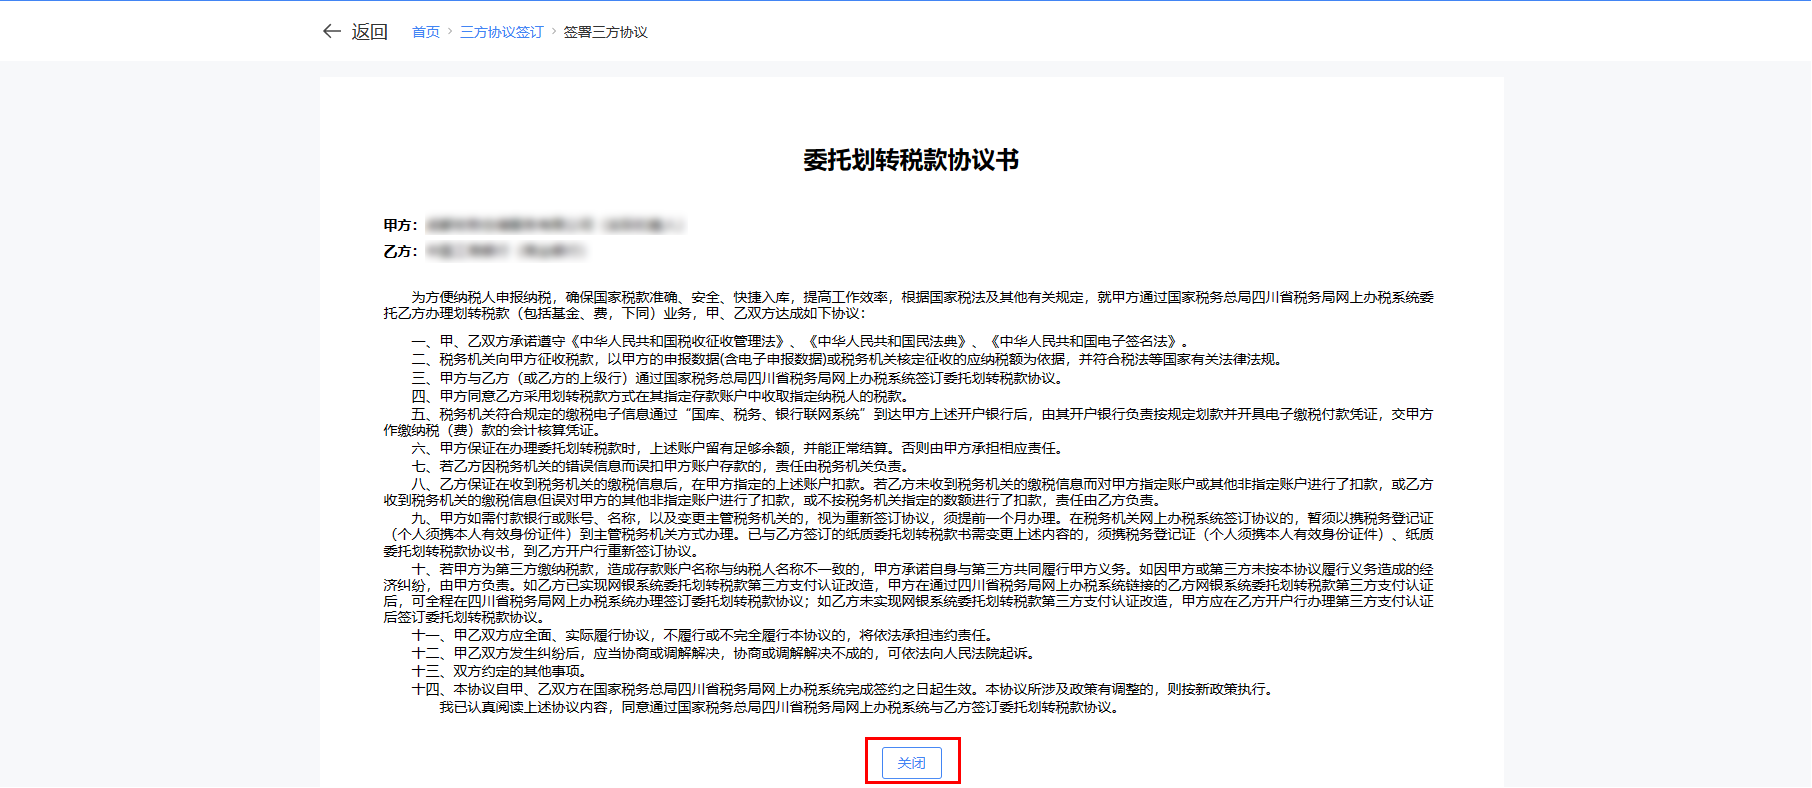
Task: Click clause 三 about 签订委托划转税款协议
Action: pos(739,378)
